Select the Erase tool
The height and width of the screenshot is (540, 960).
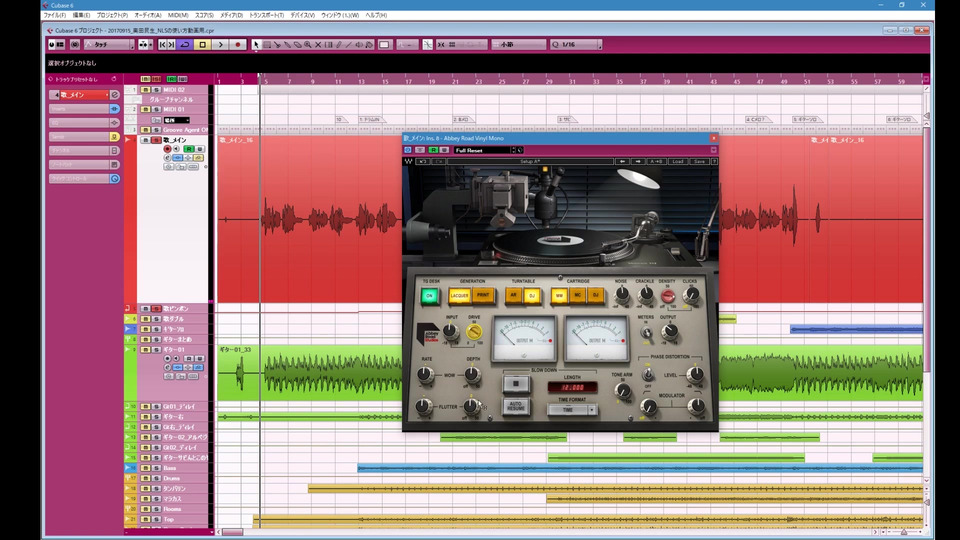point(298,45)
